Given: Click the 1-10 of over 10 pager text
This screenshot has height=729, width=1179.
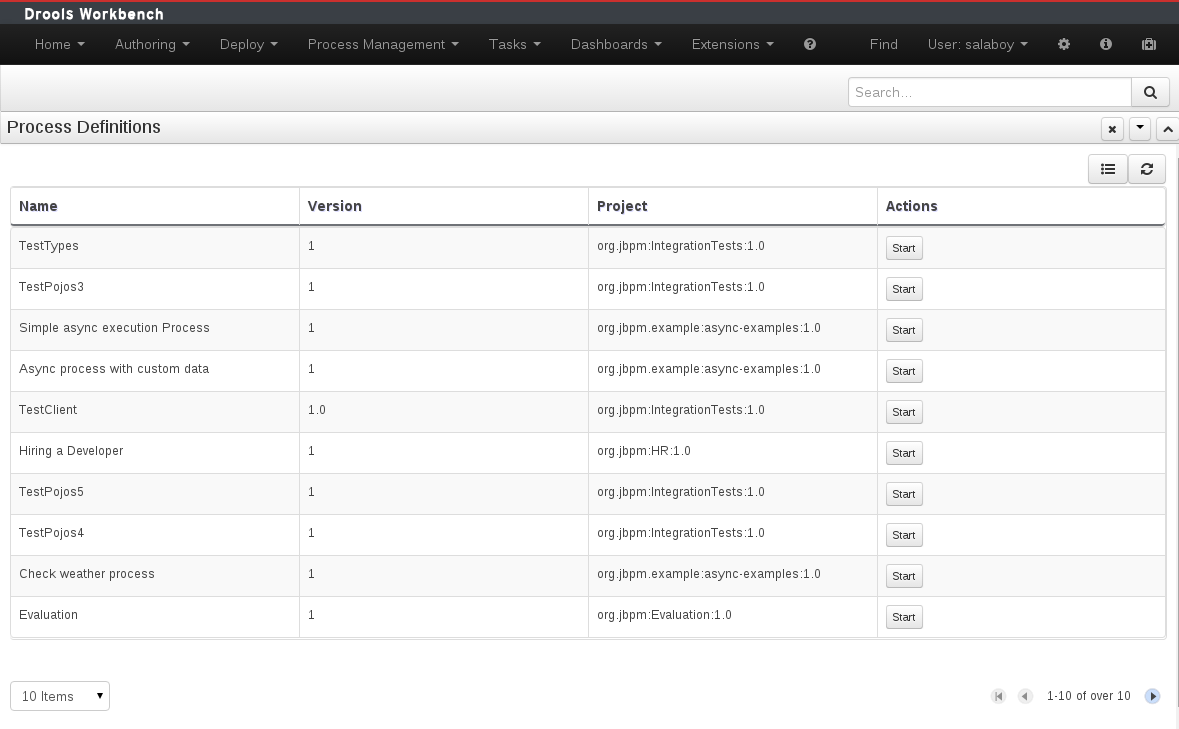Looking at the screenshot, I should tap(1089, 696).
